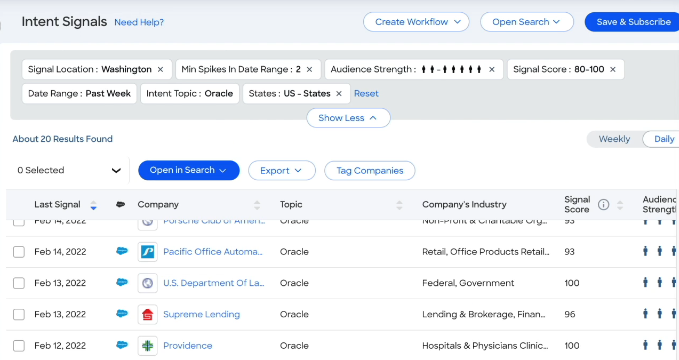679x360 pixels.
Task: Sort by Last Signal column arrows
Action: [93, 205]
